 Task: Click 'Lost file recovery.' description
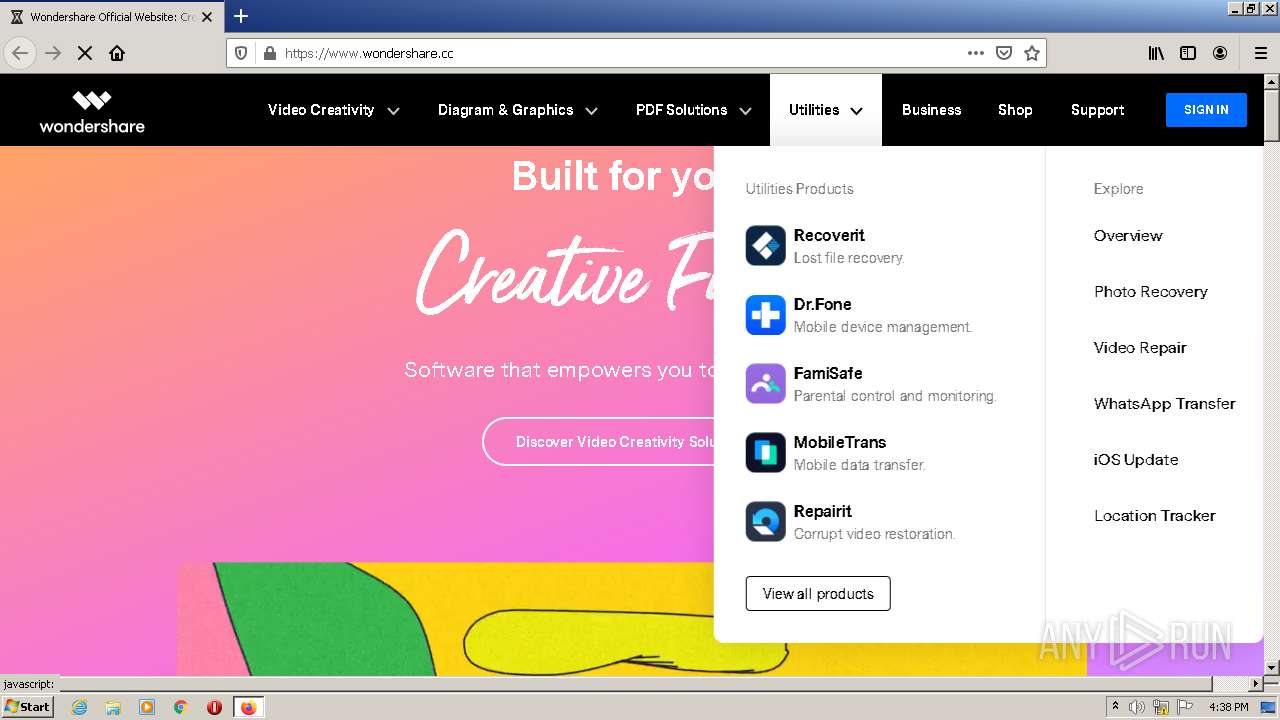(849, 258)
